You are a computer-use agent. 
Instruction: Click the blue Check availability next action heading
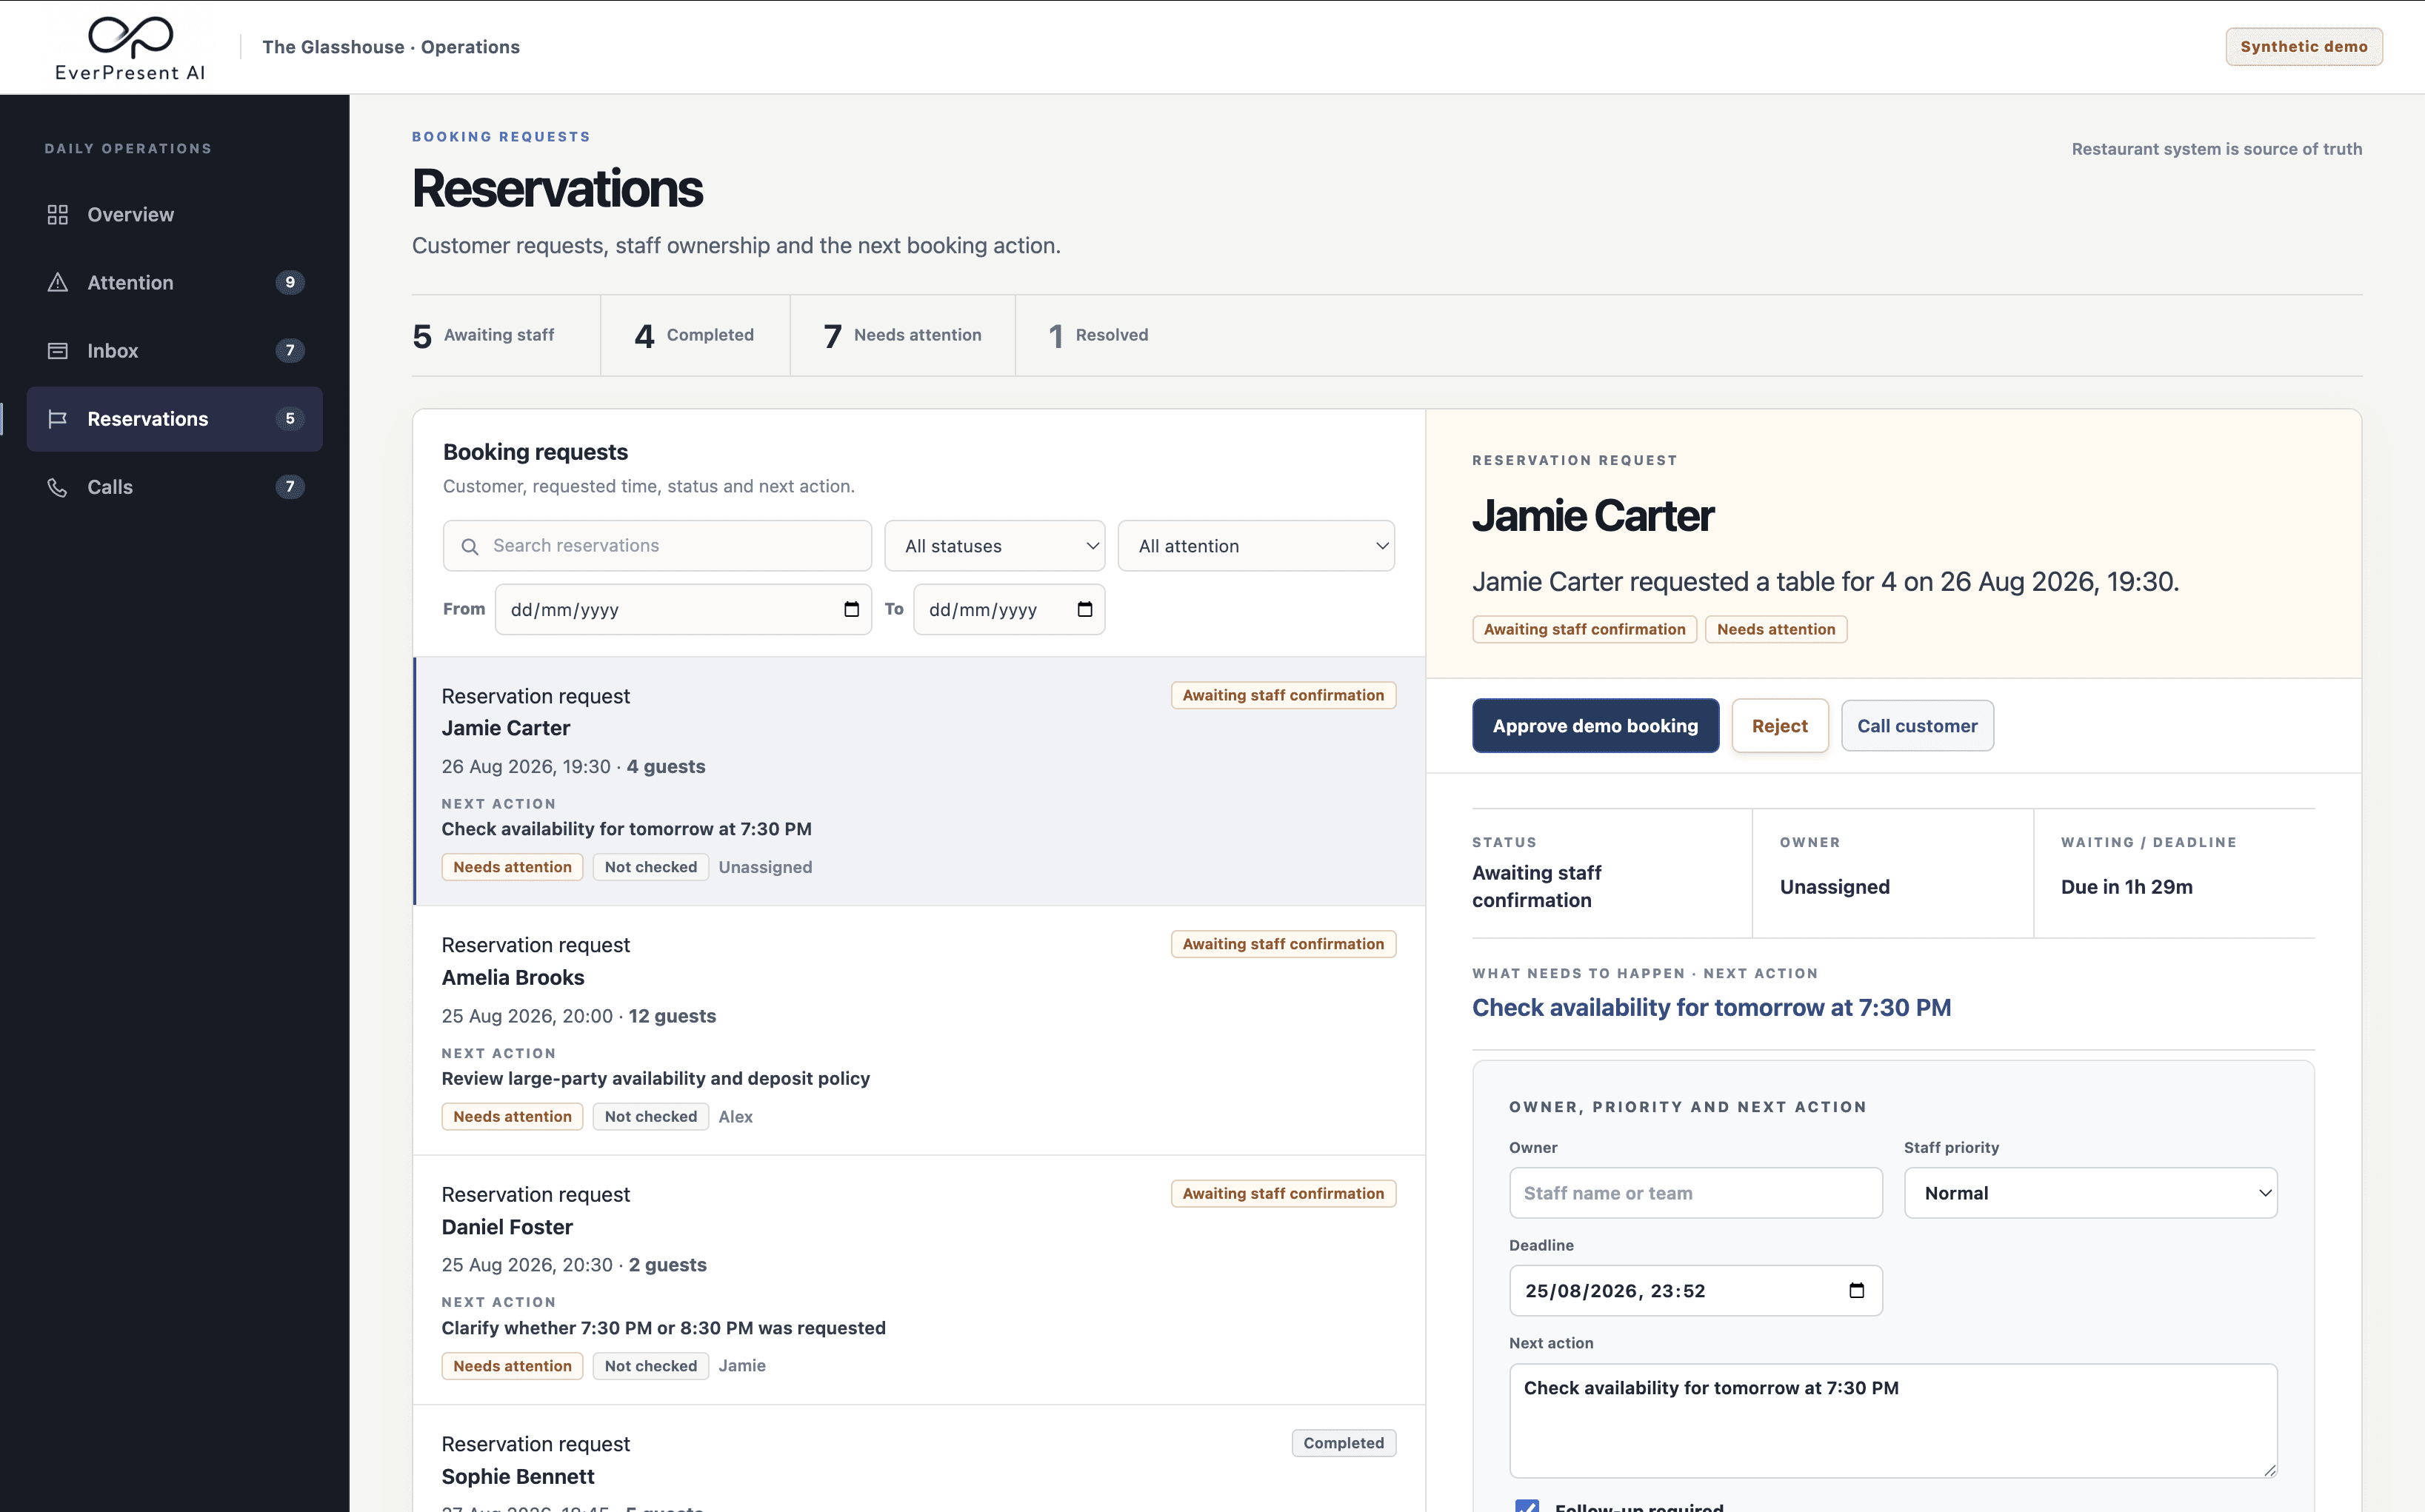[x=1711, y=1007]
